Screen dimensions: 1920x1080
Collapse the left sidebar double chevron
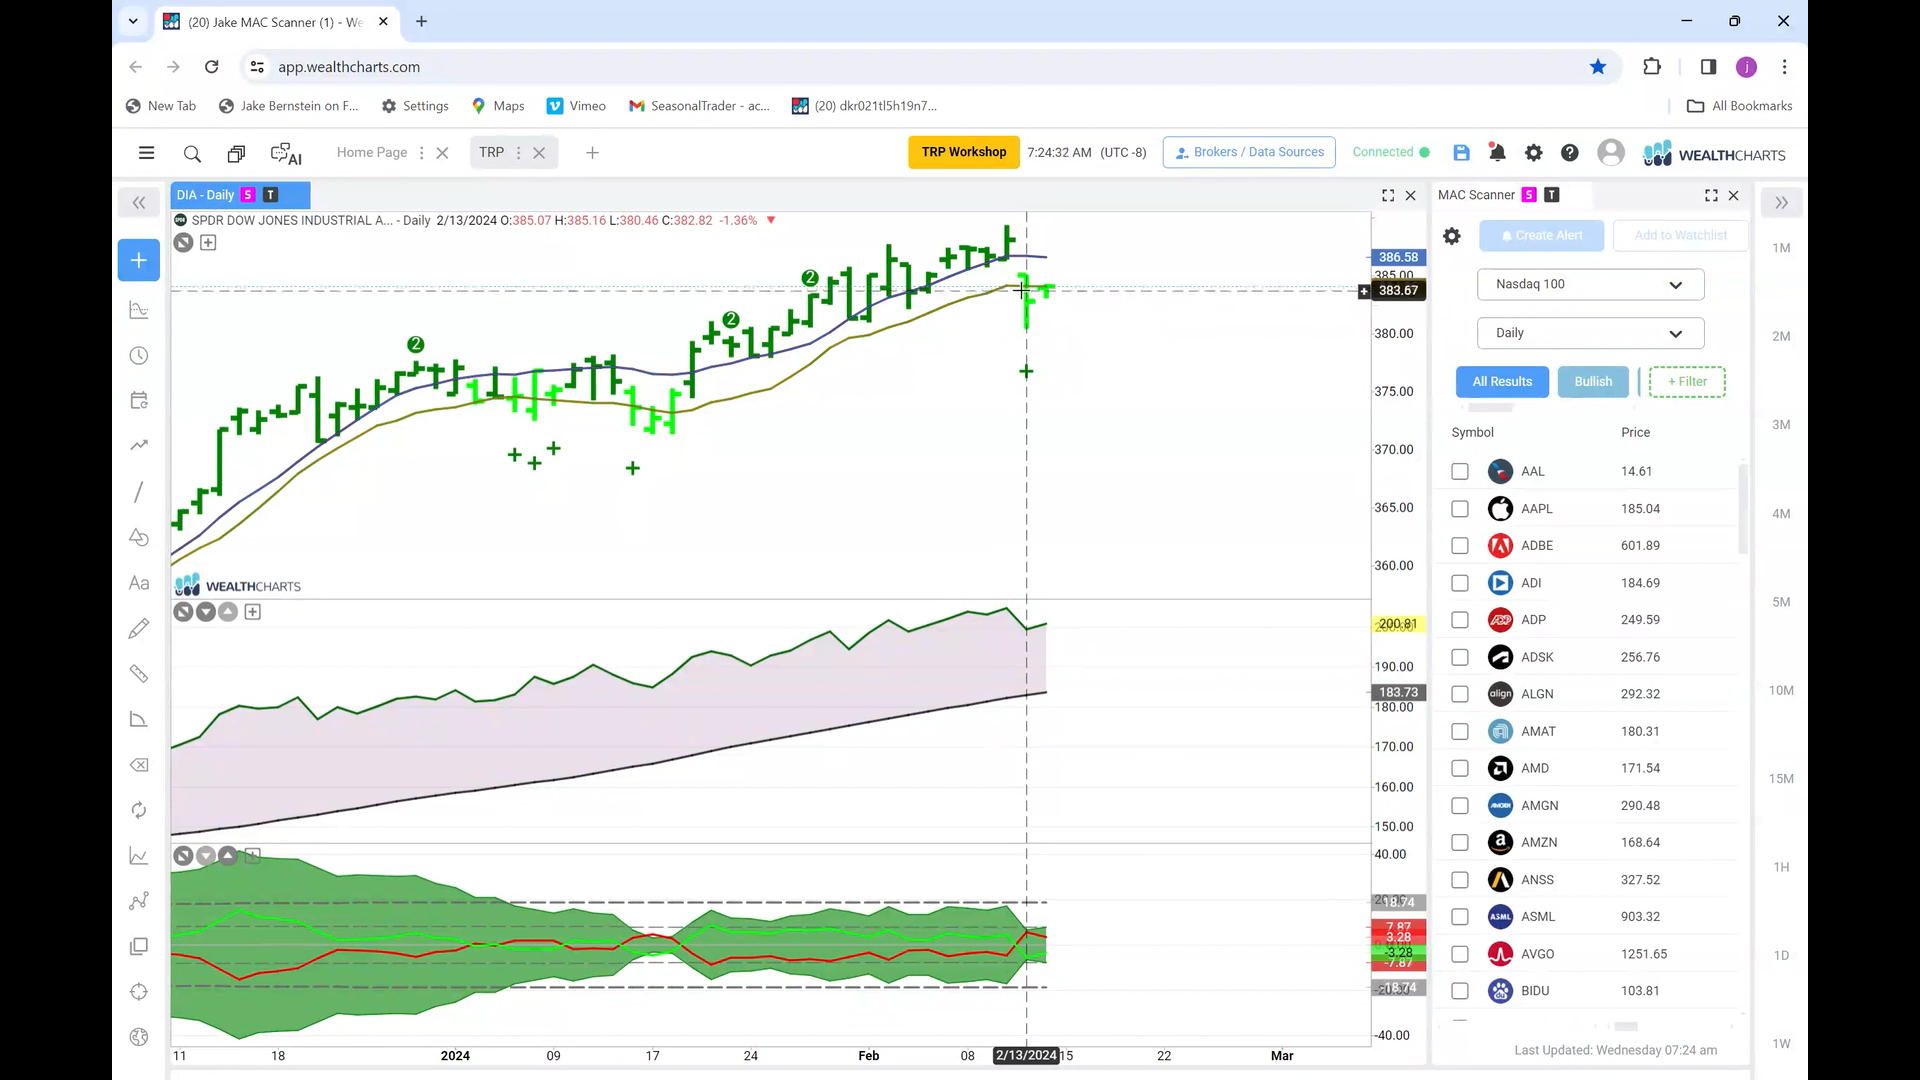(139, 203)
